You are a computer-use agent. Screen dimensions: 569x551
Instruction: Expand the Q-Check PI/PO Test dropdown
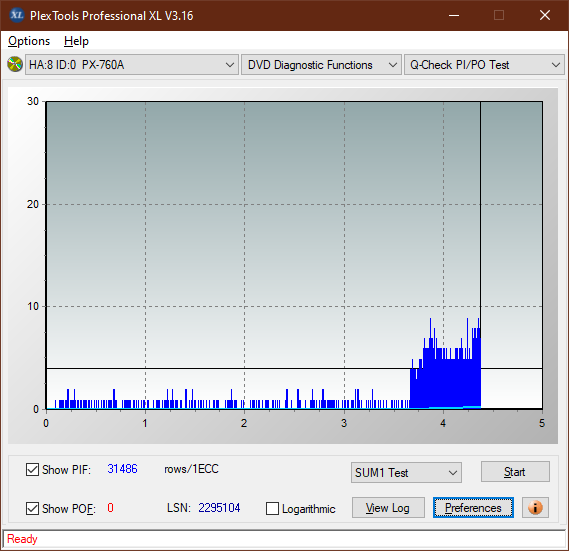click(484, 65)
